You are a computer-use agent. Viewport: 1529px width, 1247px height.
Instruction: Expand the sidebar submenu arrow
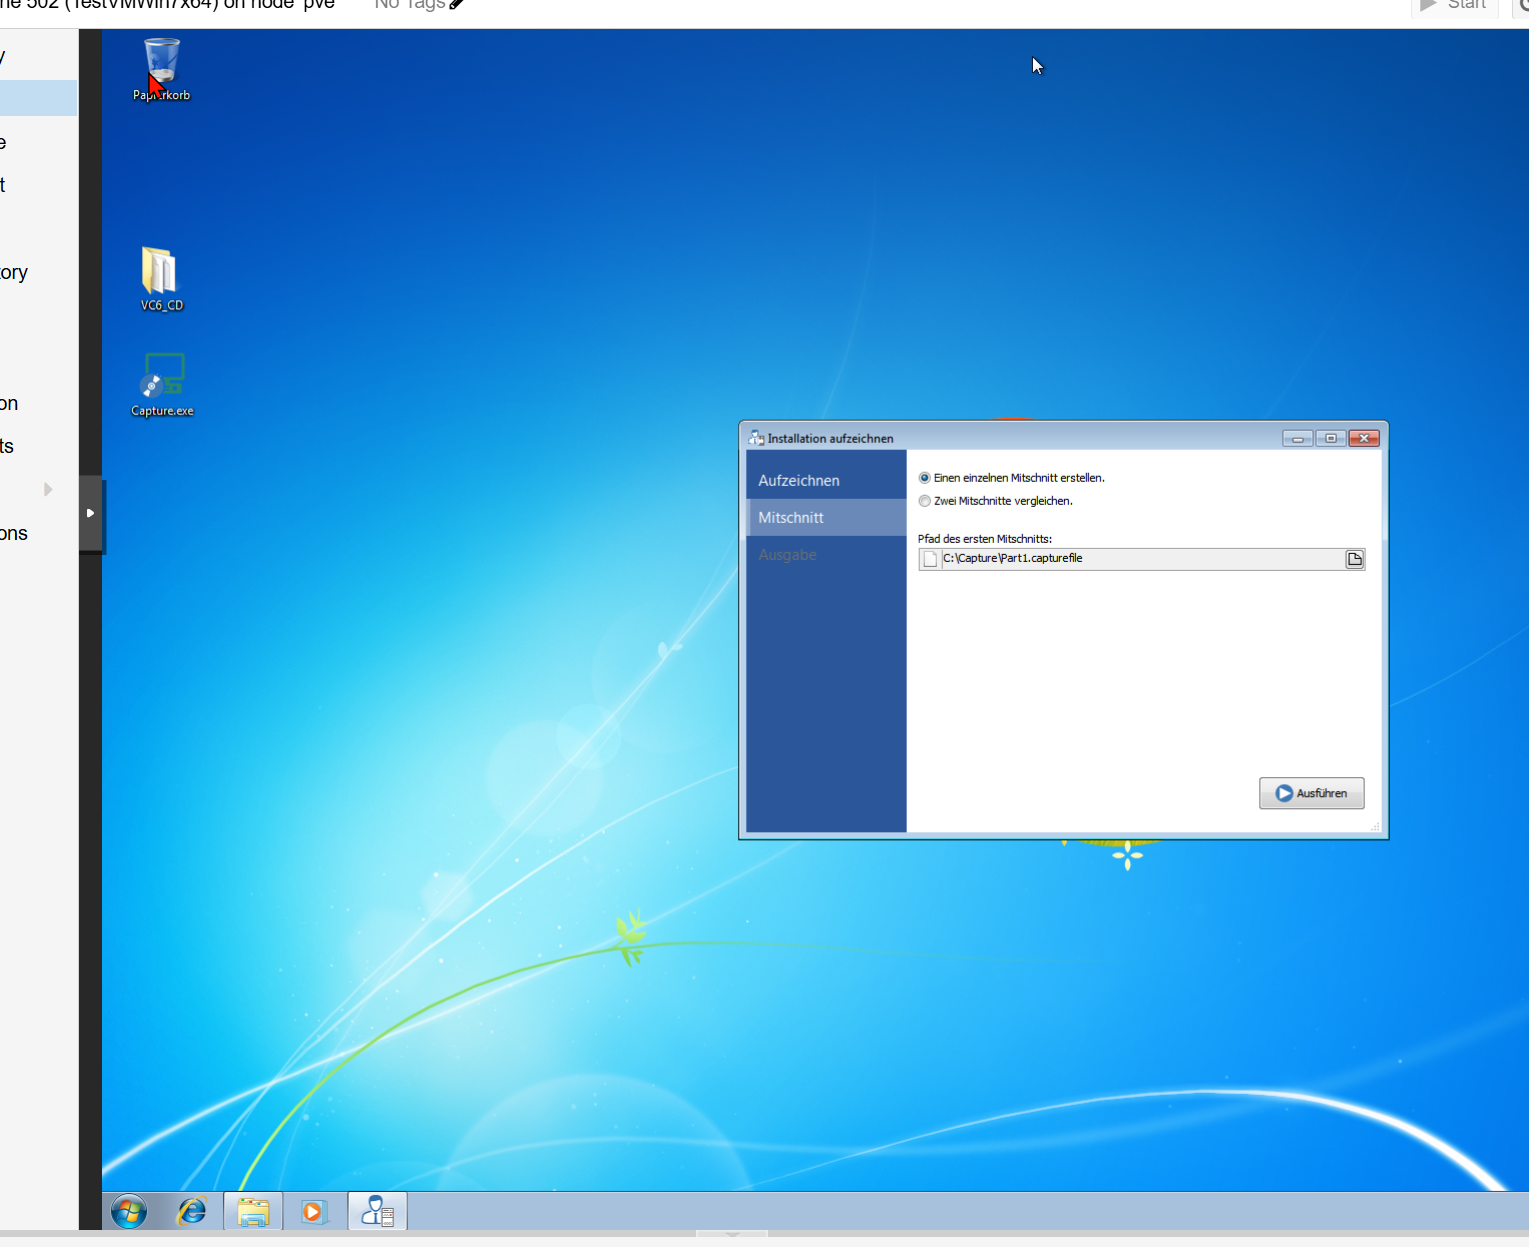(47, 489)
